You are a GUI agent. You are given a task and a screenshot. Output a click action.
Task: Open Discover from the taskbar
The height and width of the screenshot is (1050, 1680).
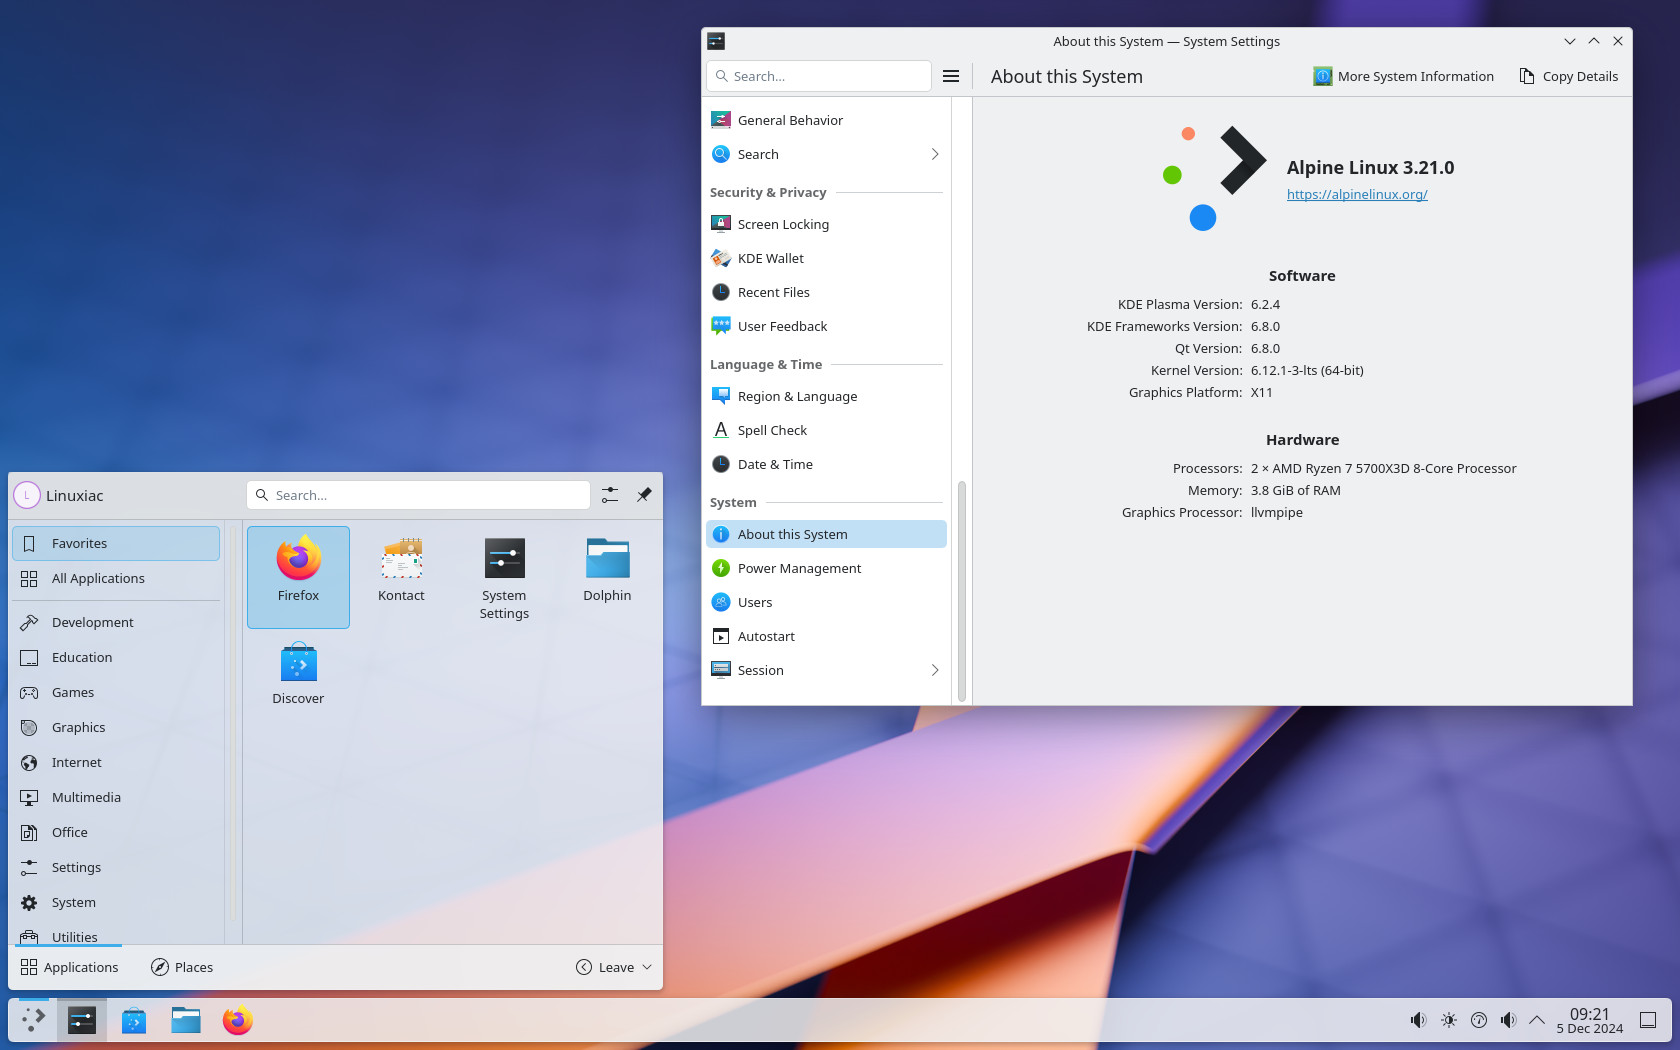pyautogui.click(x=134, y=1020)
